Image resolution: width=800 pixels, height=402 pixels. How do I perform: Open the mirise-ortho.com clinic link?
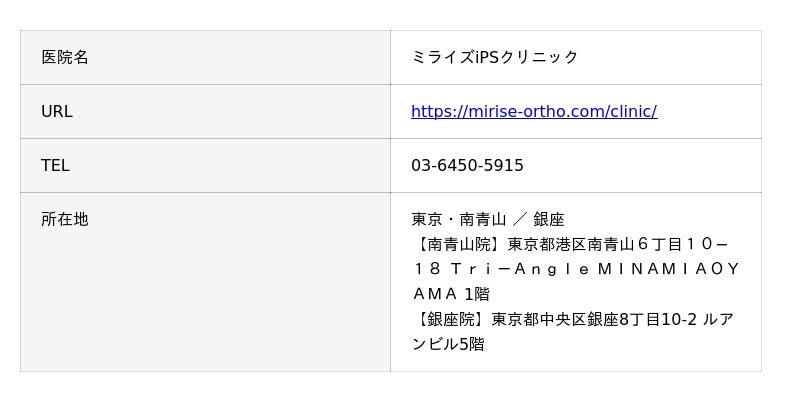[x=533, y=112]
